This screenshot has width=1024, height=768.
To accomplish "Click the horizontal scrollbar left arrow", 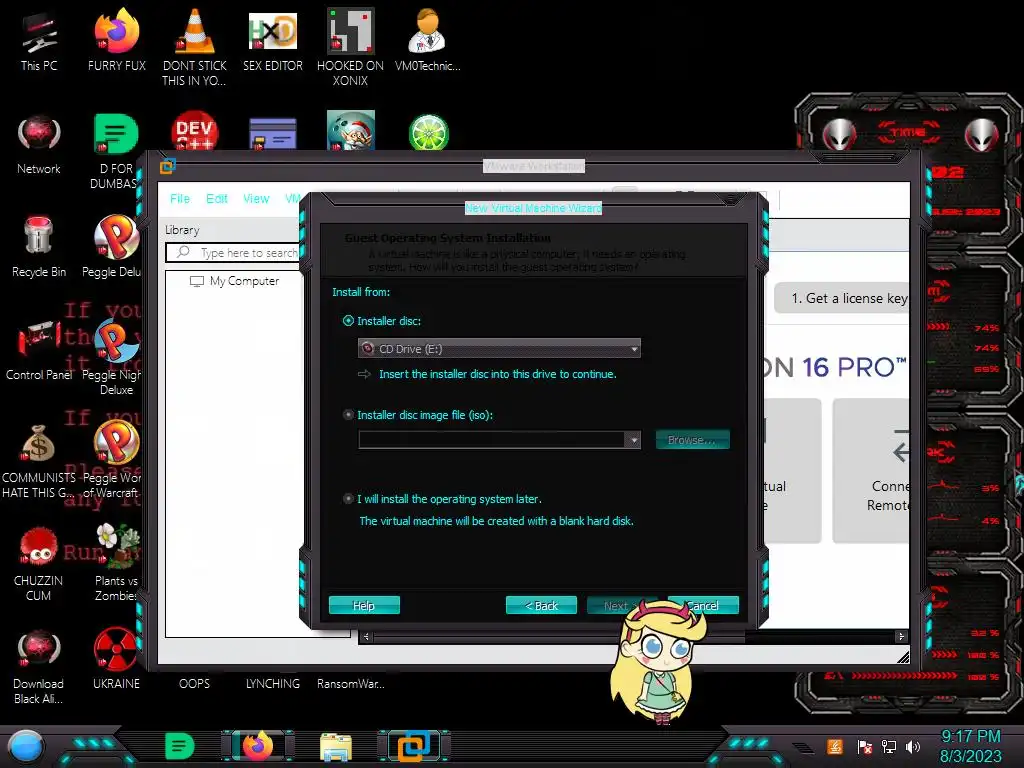I will [x=366, y=636].
